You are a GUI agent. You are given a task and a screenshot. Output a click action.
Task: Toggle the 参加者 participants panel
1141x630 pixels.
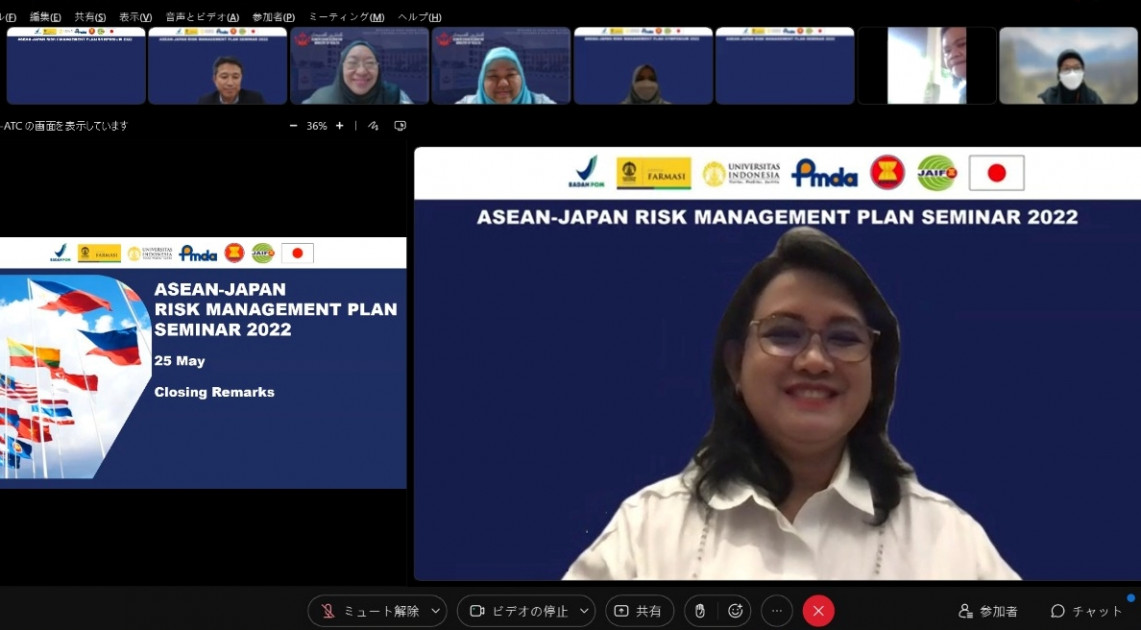[x=988, y=611]
